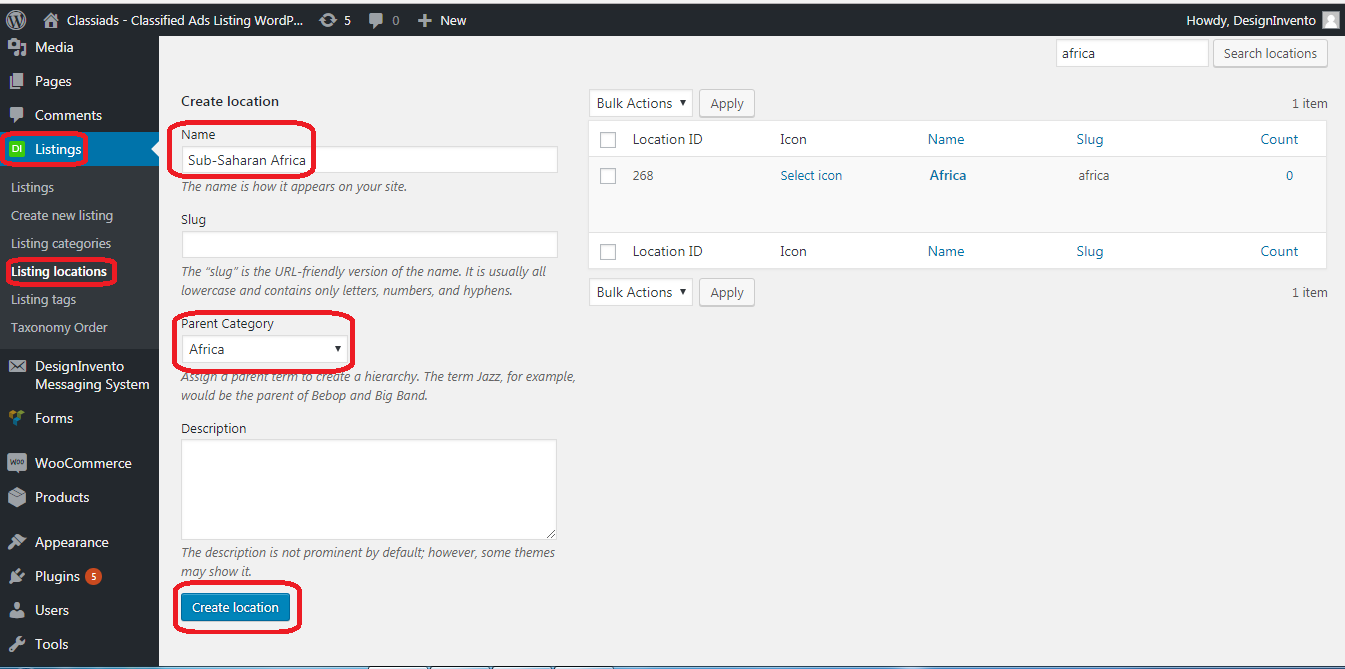The height and width of the screenshot is (669, 1345).
Task: Open the Parent Category dropdown showing Africa
Action: [265, 349]
